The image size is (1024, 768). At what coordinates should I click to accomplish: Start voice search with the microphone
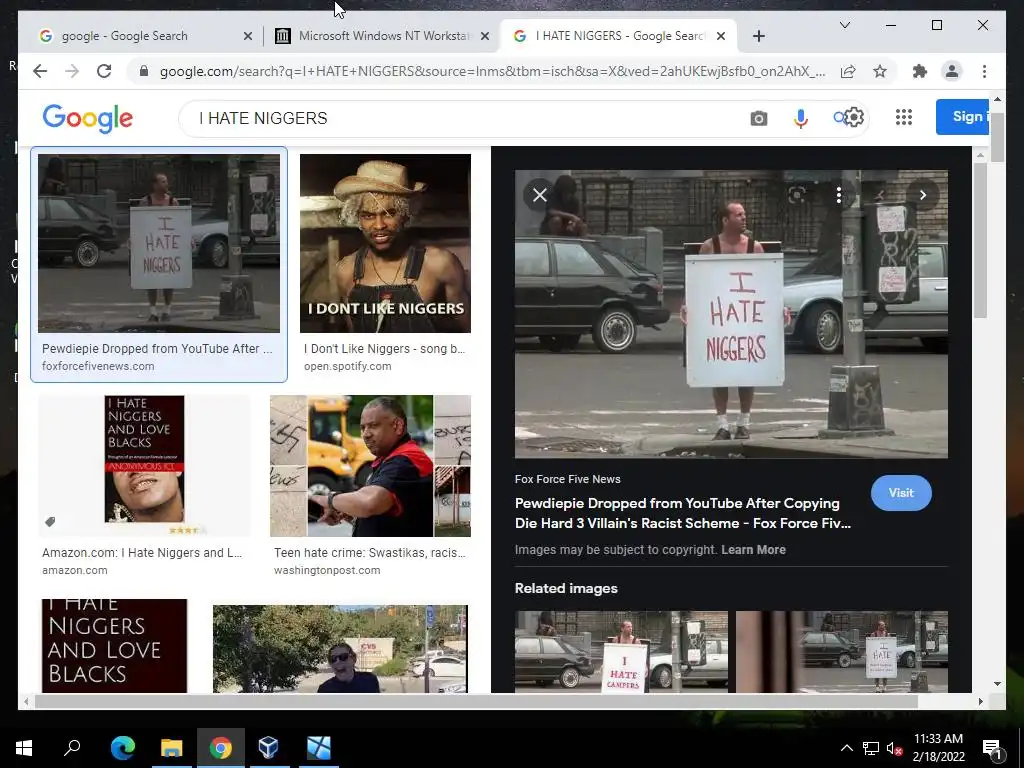click(x=801, y=118)
